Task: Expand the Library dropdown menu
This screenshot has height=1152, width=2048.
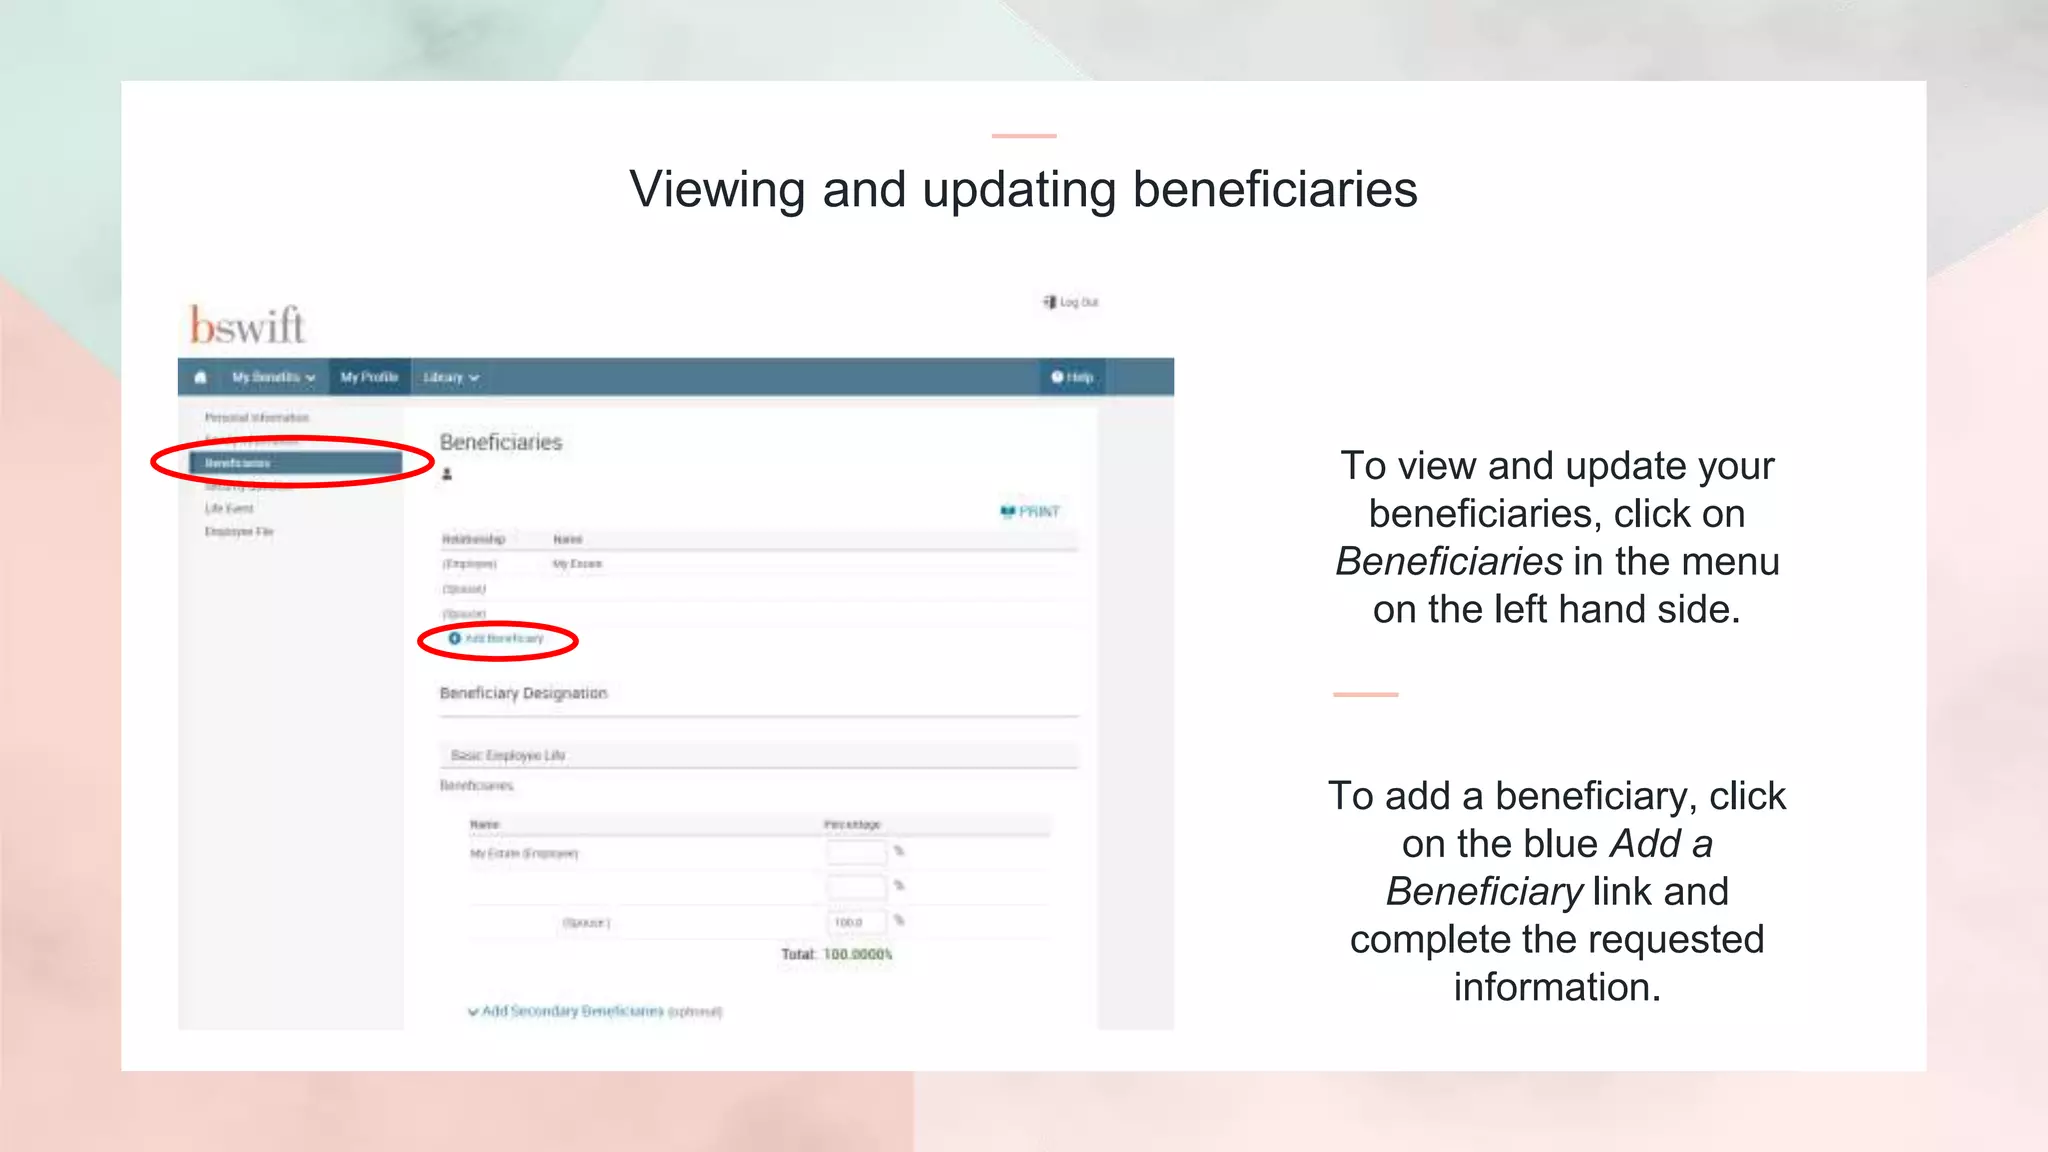Action: point(450,377)
